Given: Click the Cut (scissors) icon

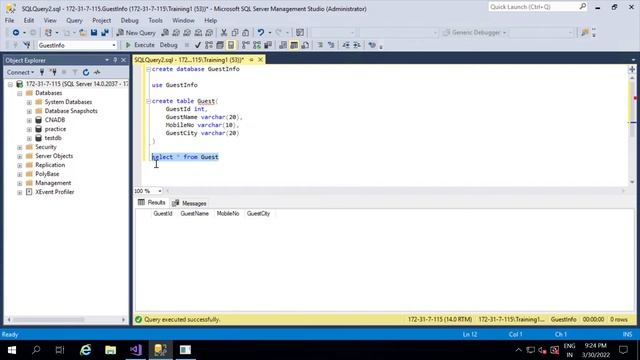Looking at the screenshot, I should pos(224,33).
